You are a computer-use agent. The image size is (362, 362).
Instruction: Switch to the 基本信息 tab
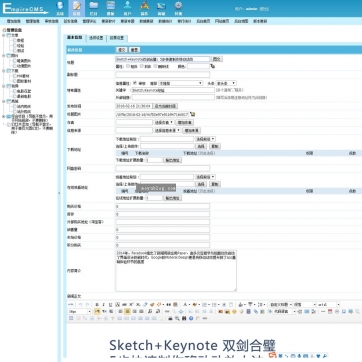[74, 38]
